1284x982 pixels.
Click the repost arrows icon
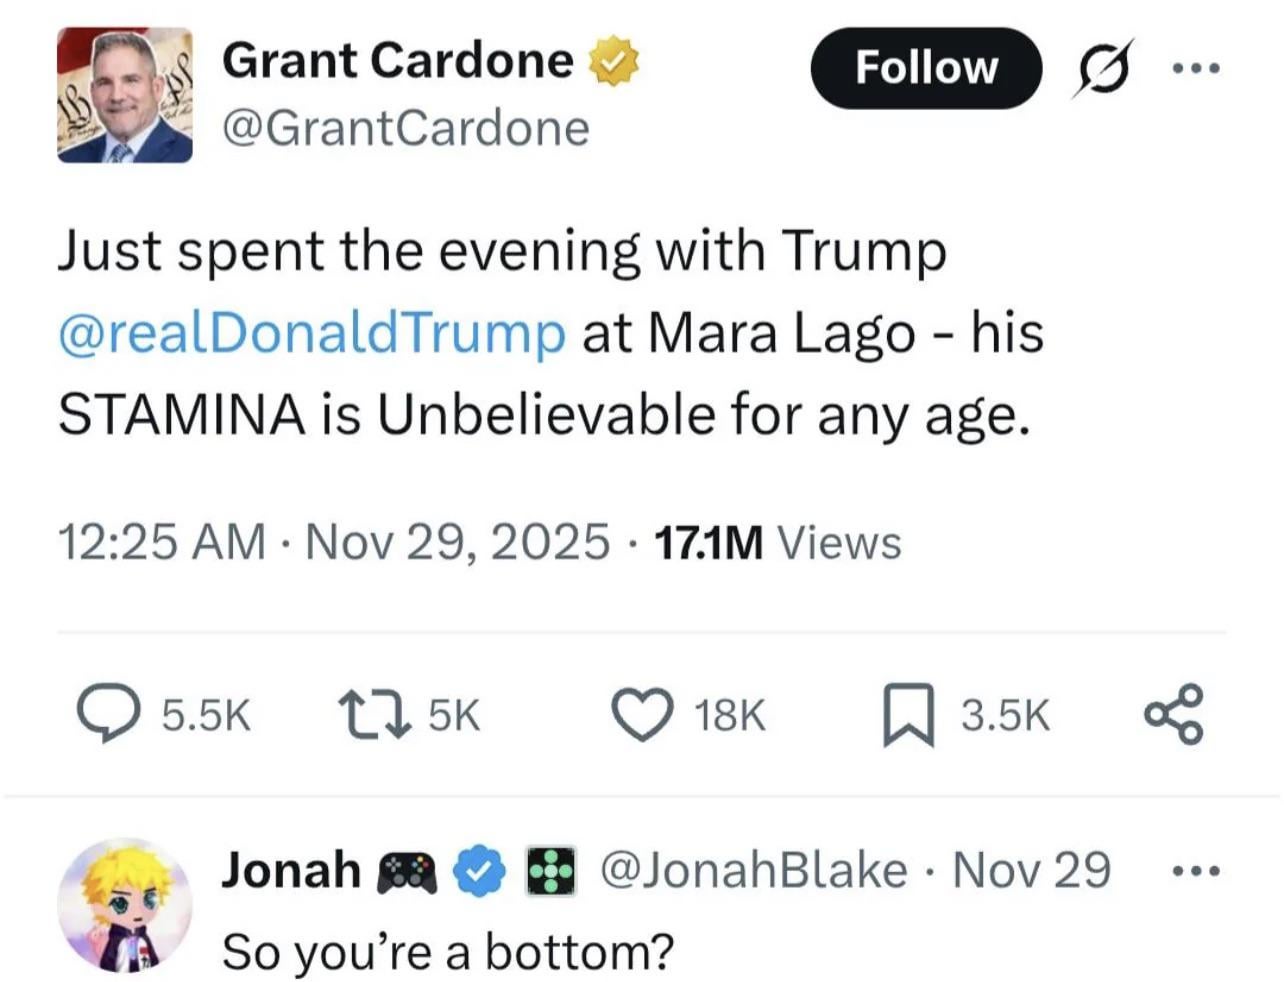375,714
